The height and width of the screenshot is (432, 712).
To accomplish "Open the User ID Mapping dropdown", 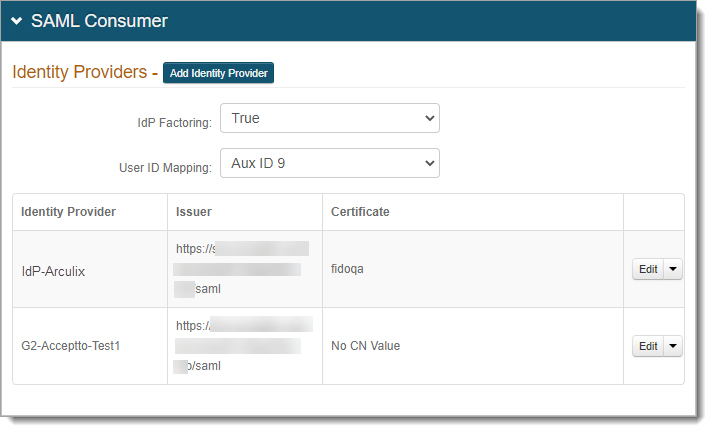I will (329, 162).
